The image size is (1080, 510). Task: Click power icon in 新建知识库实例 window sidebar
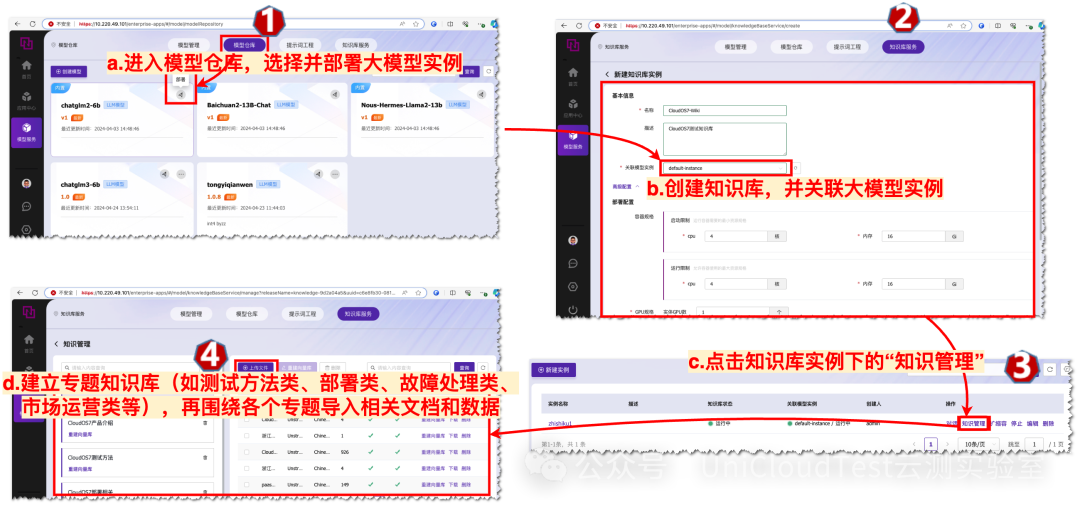[572, 309]
